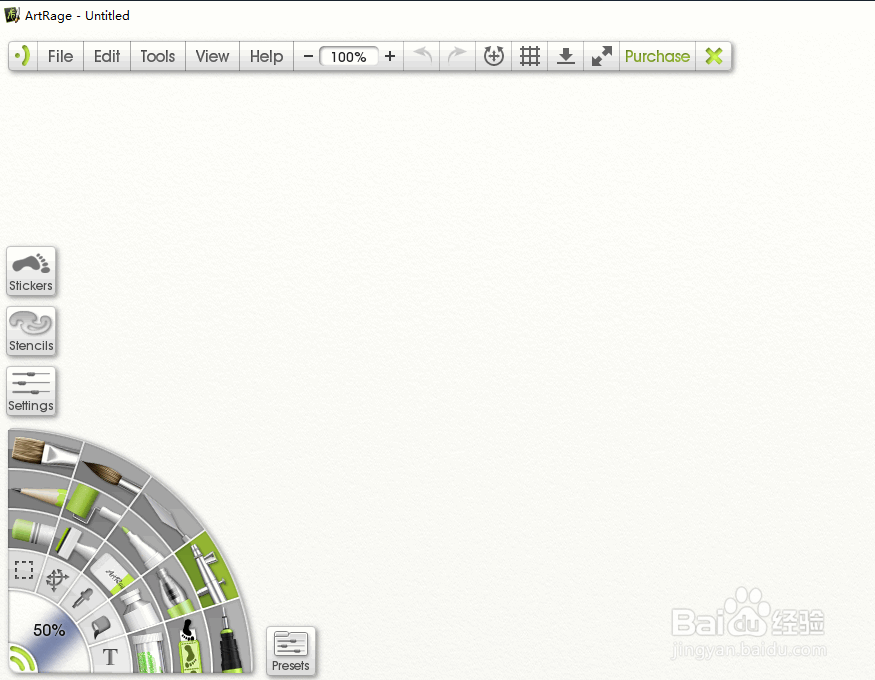Click the canvas positioner rotate icon
Viewport: 875px width, 680px height.
click(x=493, y=56)
